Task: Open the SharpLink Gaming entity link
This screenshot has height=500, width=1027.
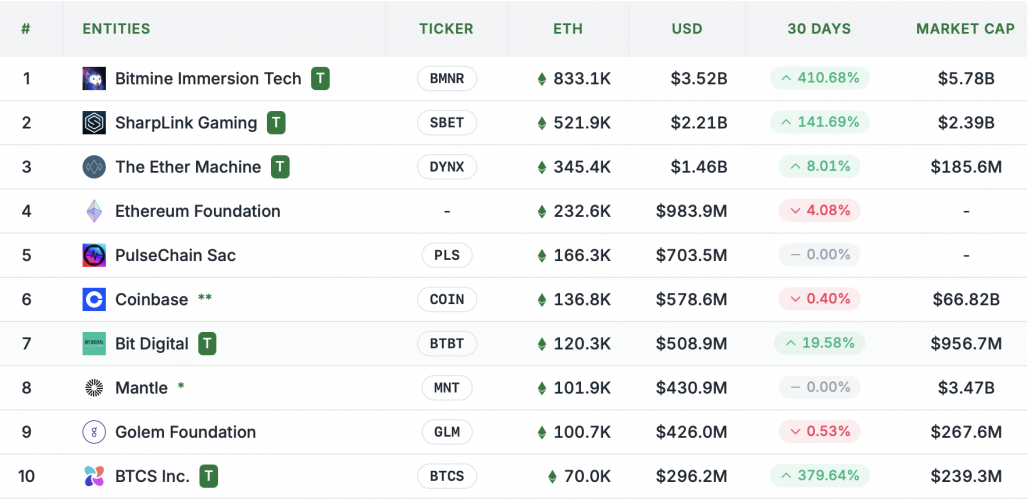Action: 186,123
